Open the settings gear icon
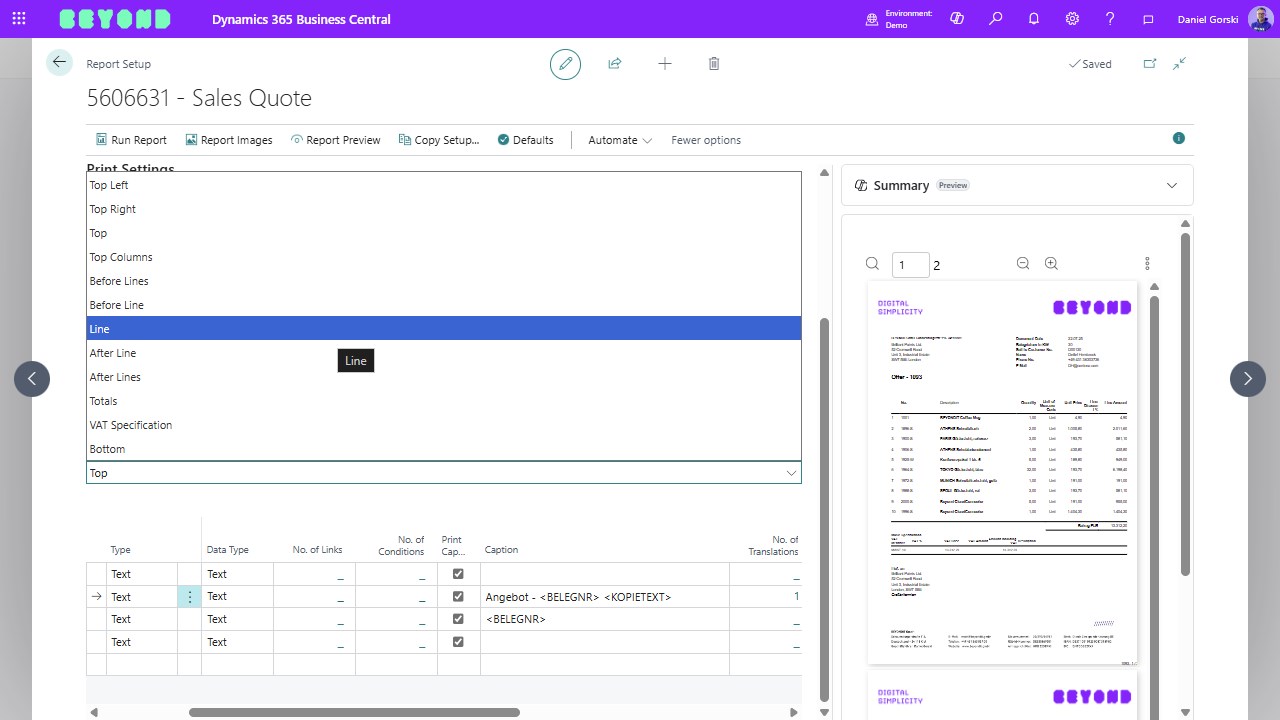The image size is (1280, 720). pyautogui.click(x=1072, y=19)
